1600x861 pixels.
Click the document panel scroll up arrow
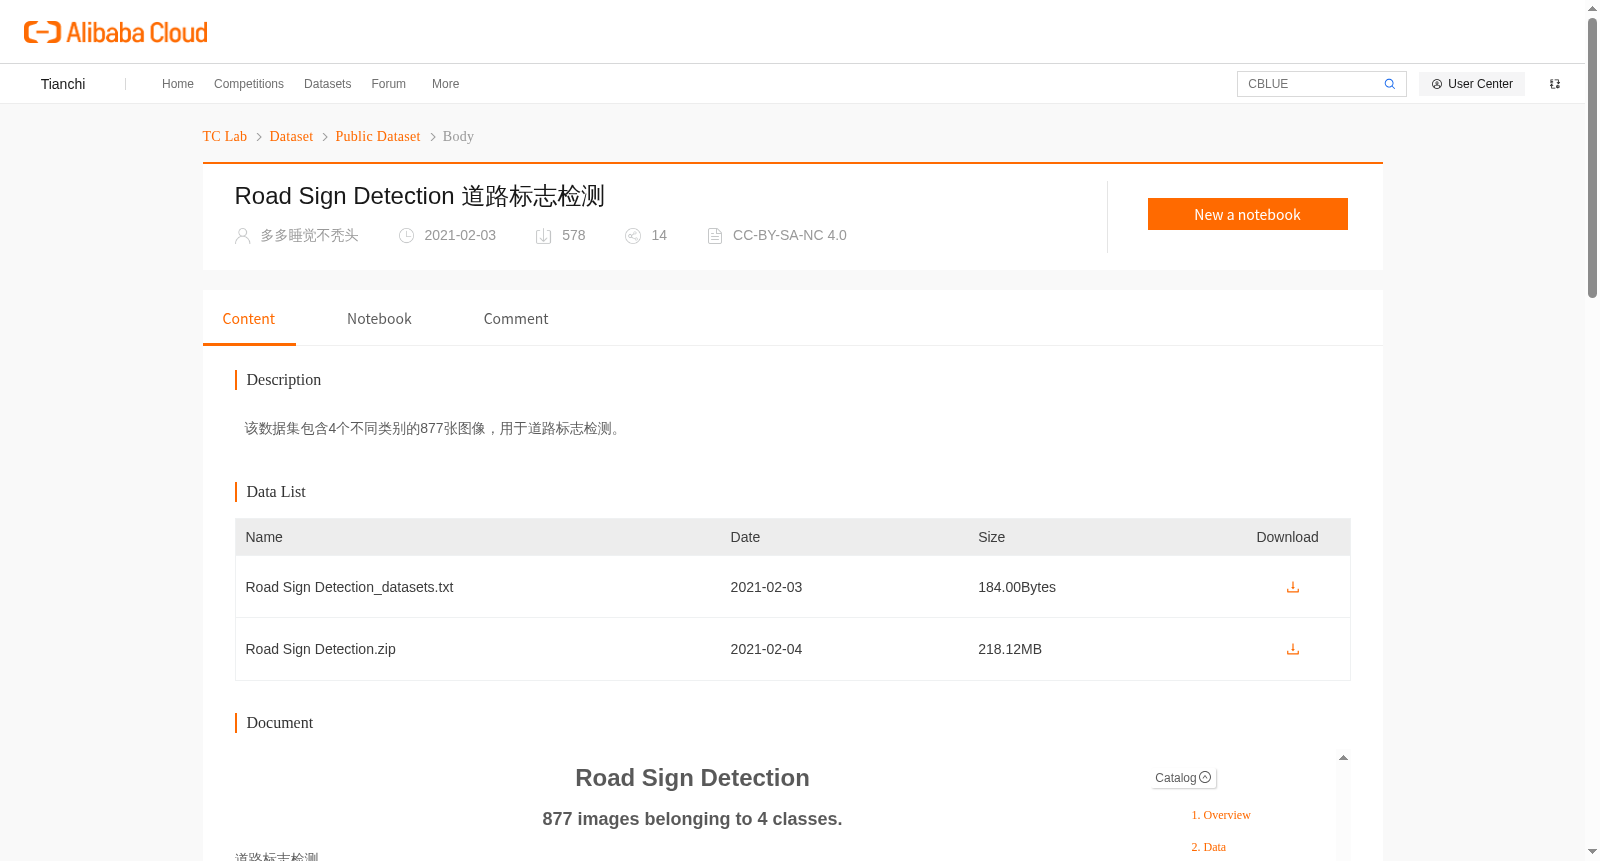(1343, 758)
